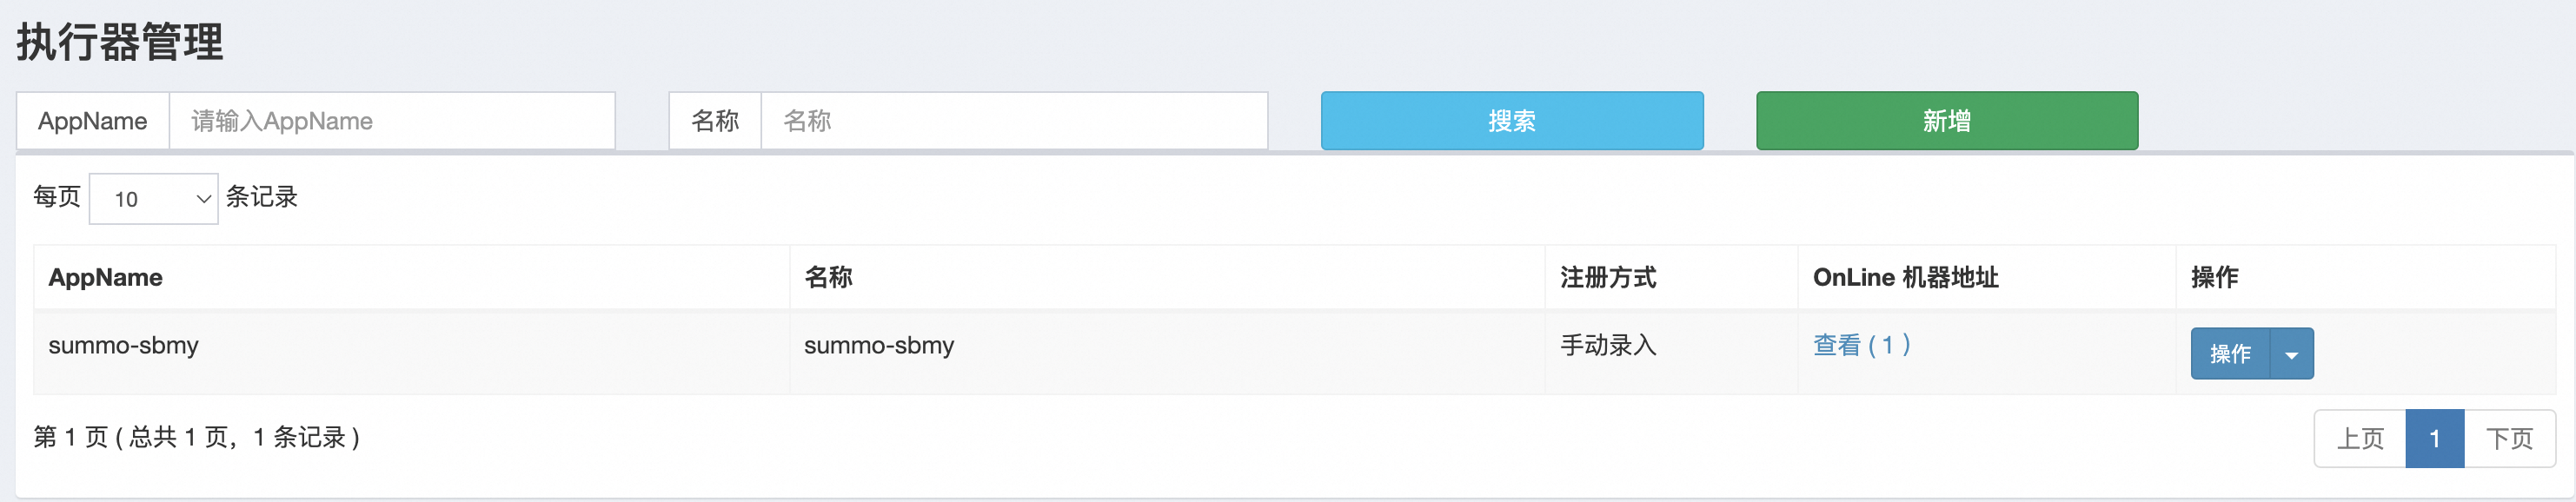Click the OnLine 机器地址 column header
This screenshot has width=2576, height=502.
[1905, 277]
